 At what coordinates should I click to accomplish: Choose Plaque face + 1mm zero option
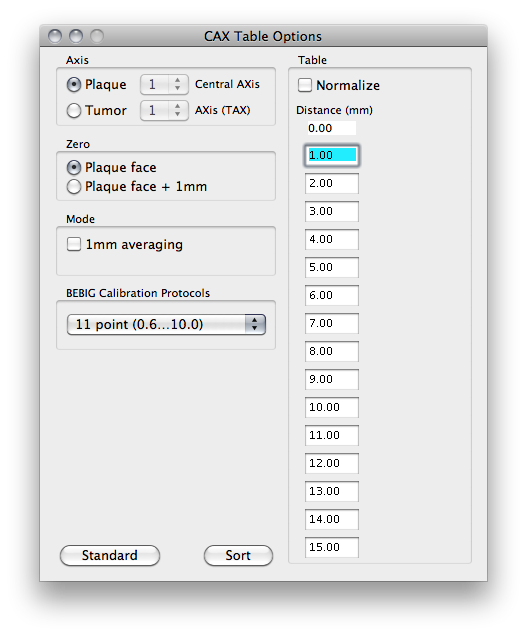[x=74, y=187]
